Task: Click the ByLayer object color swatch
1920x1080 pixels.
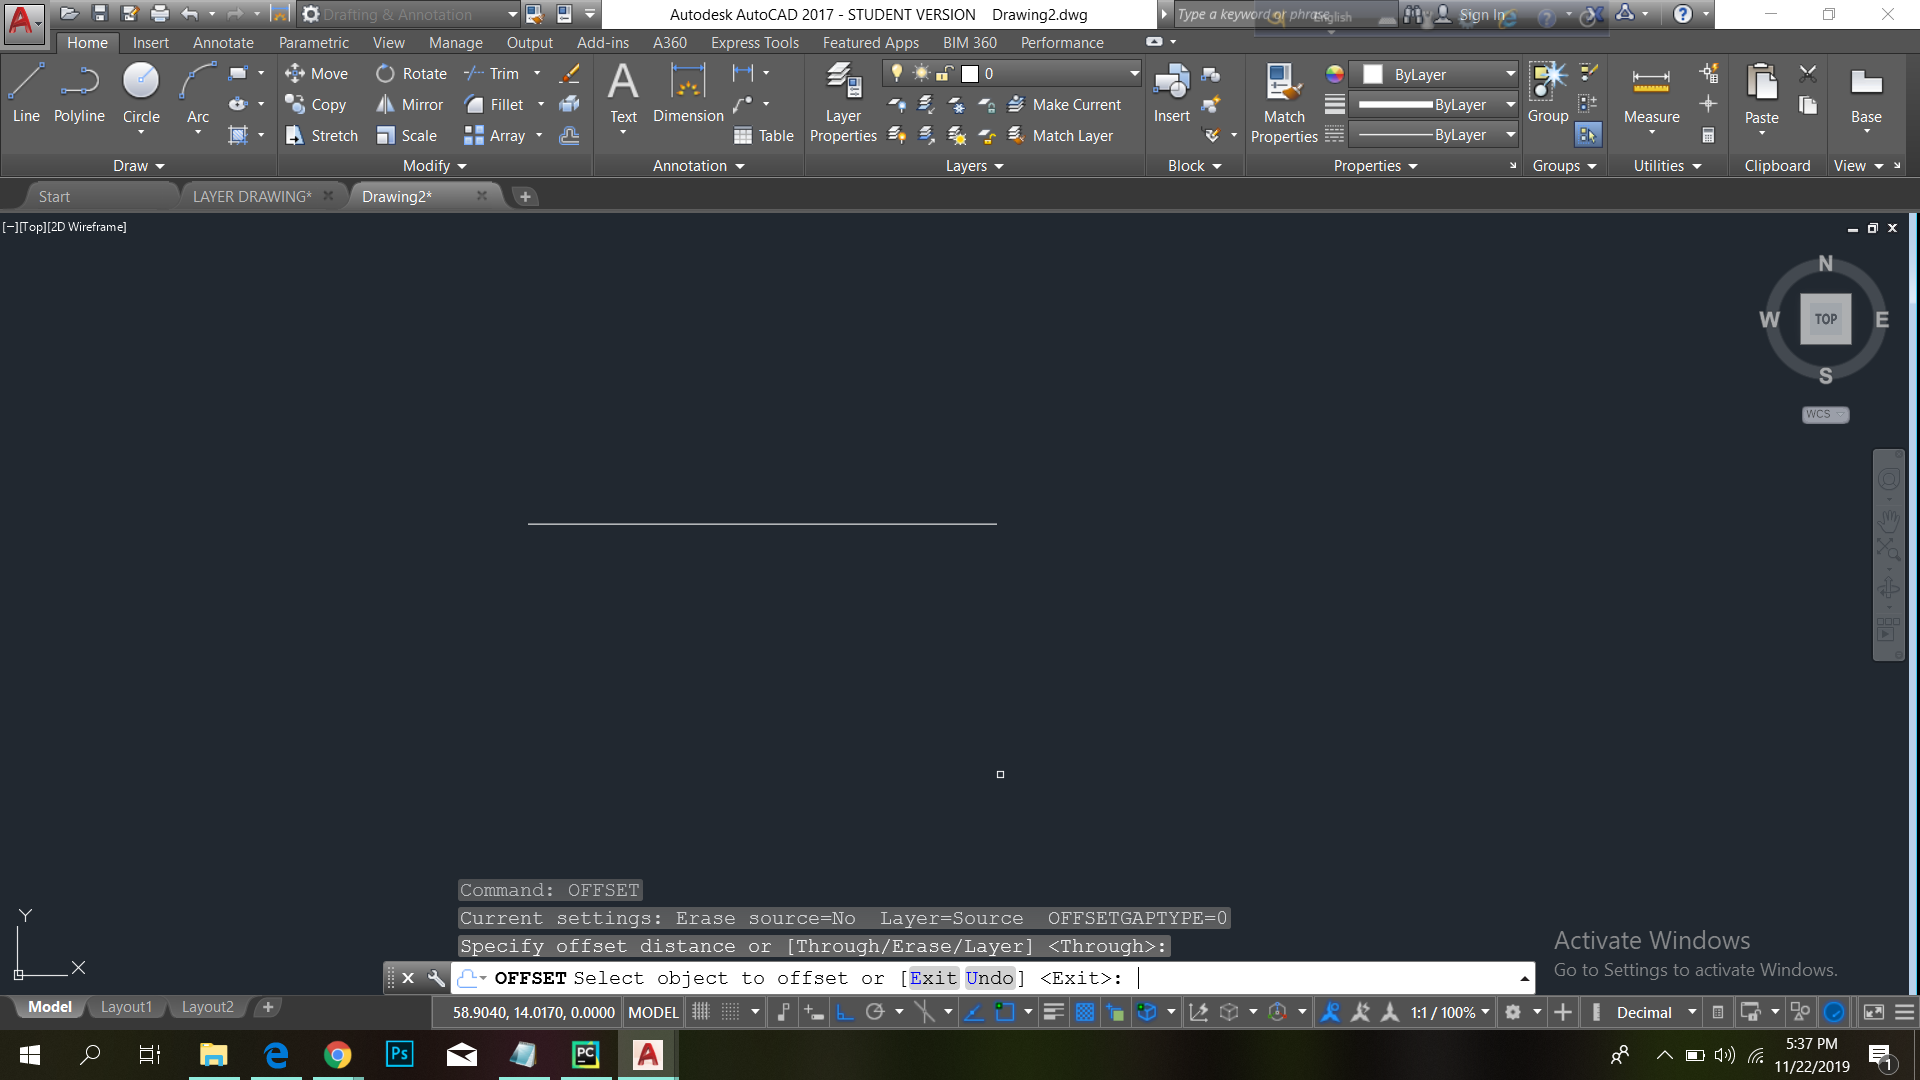Action: 1373,74
